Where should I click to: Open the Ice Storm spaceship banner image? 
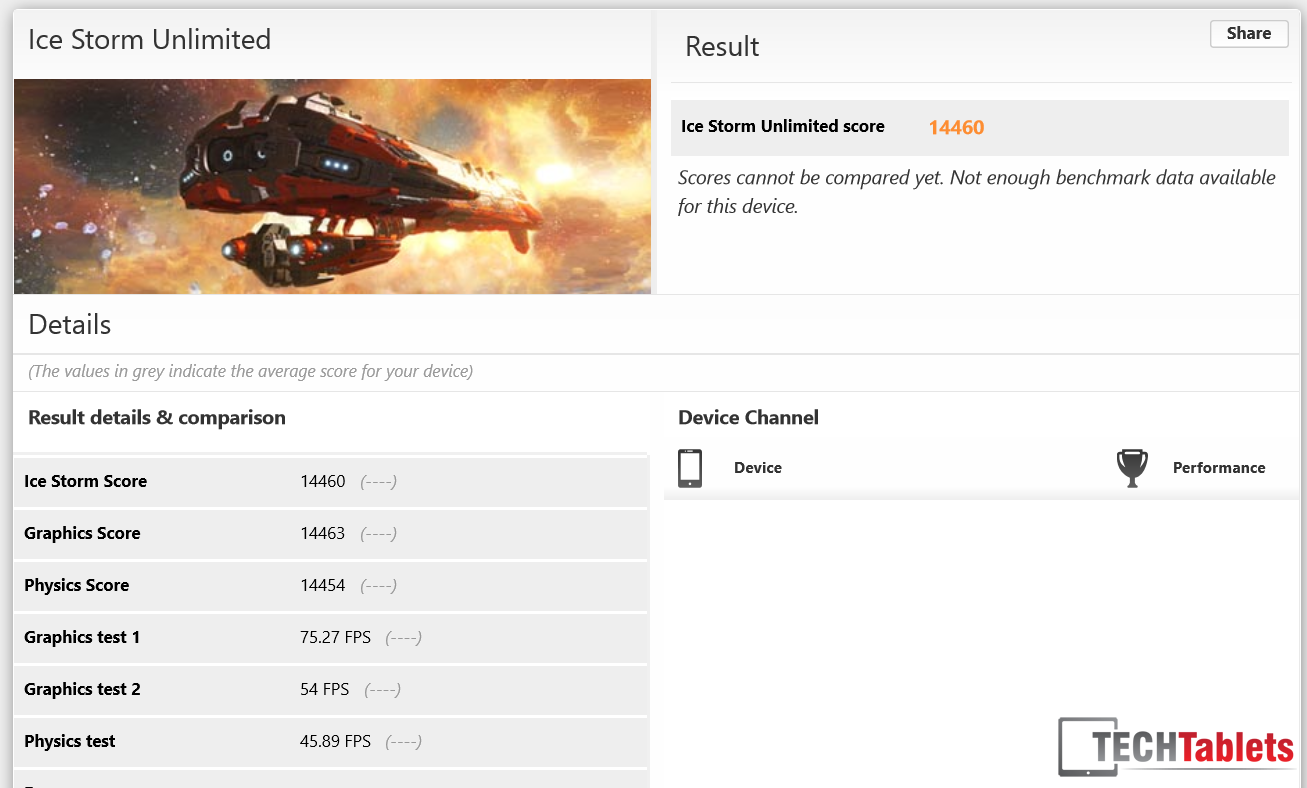click(332, 186)
